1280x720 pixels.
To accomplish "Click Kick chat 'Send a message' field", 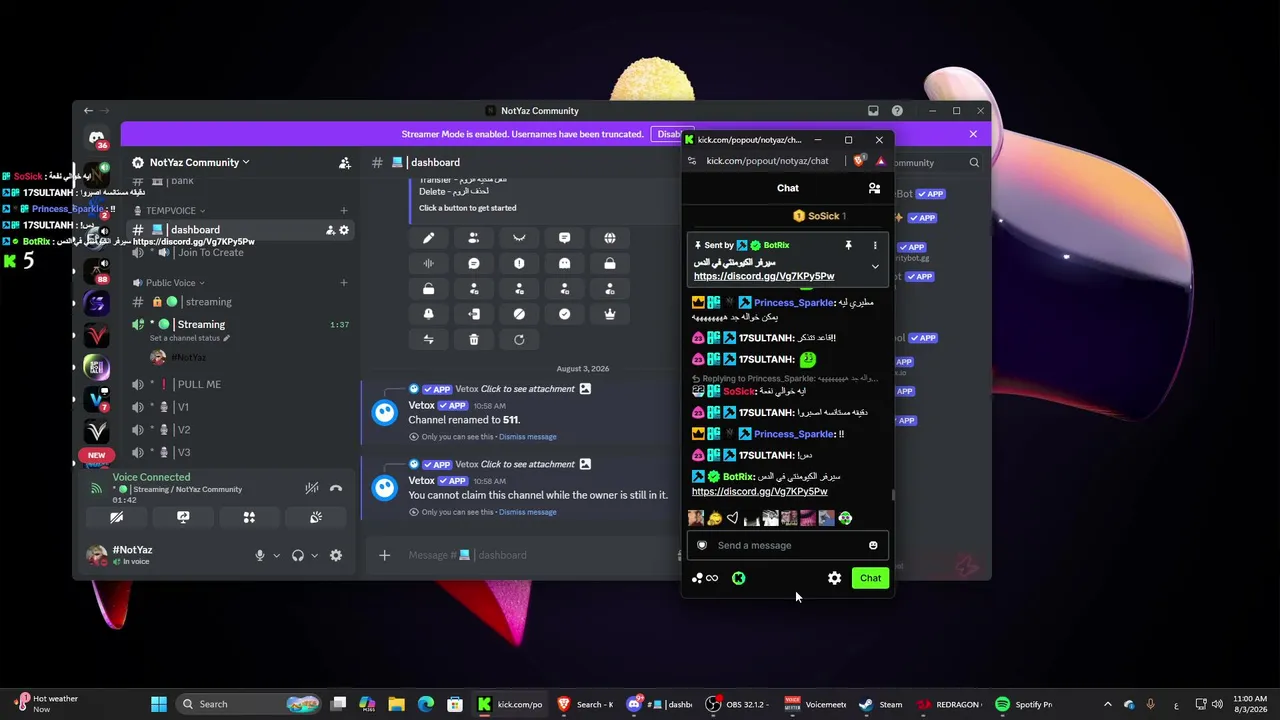I will [786, 545].
